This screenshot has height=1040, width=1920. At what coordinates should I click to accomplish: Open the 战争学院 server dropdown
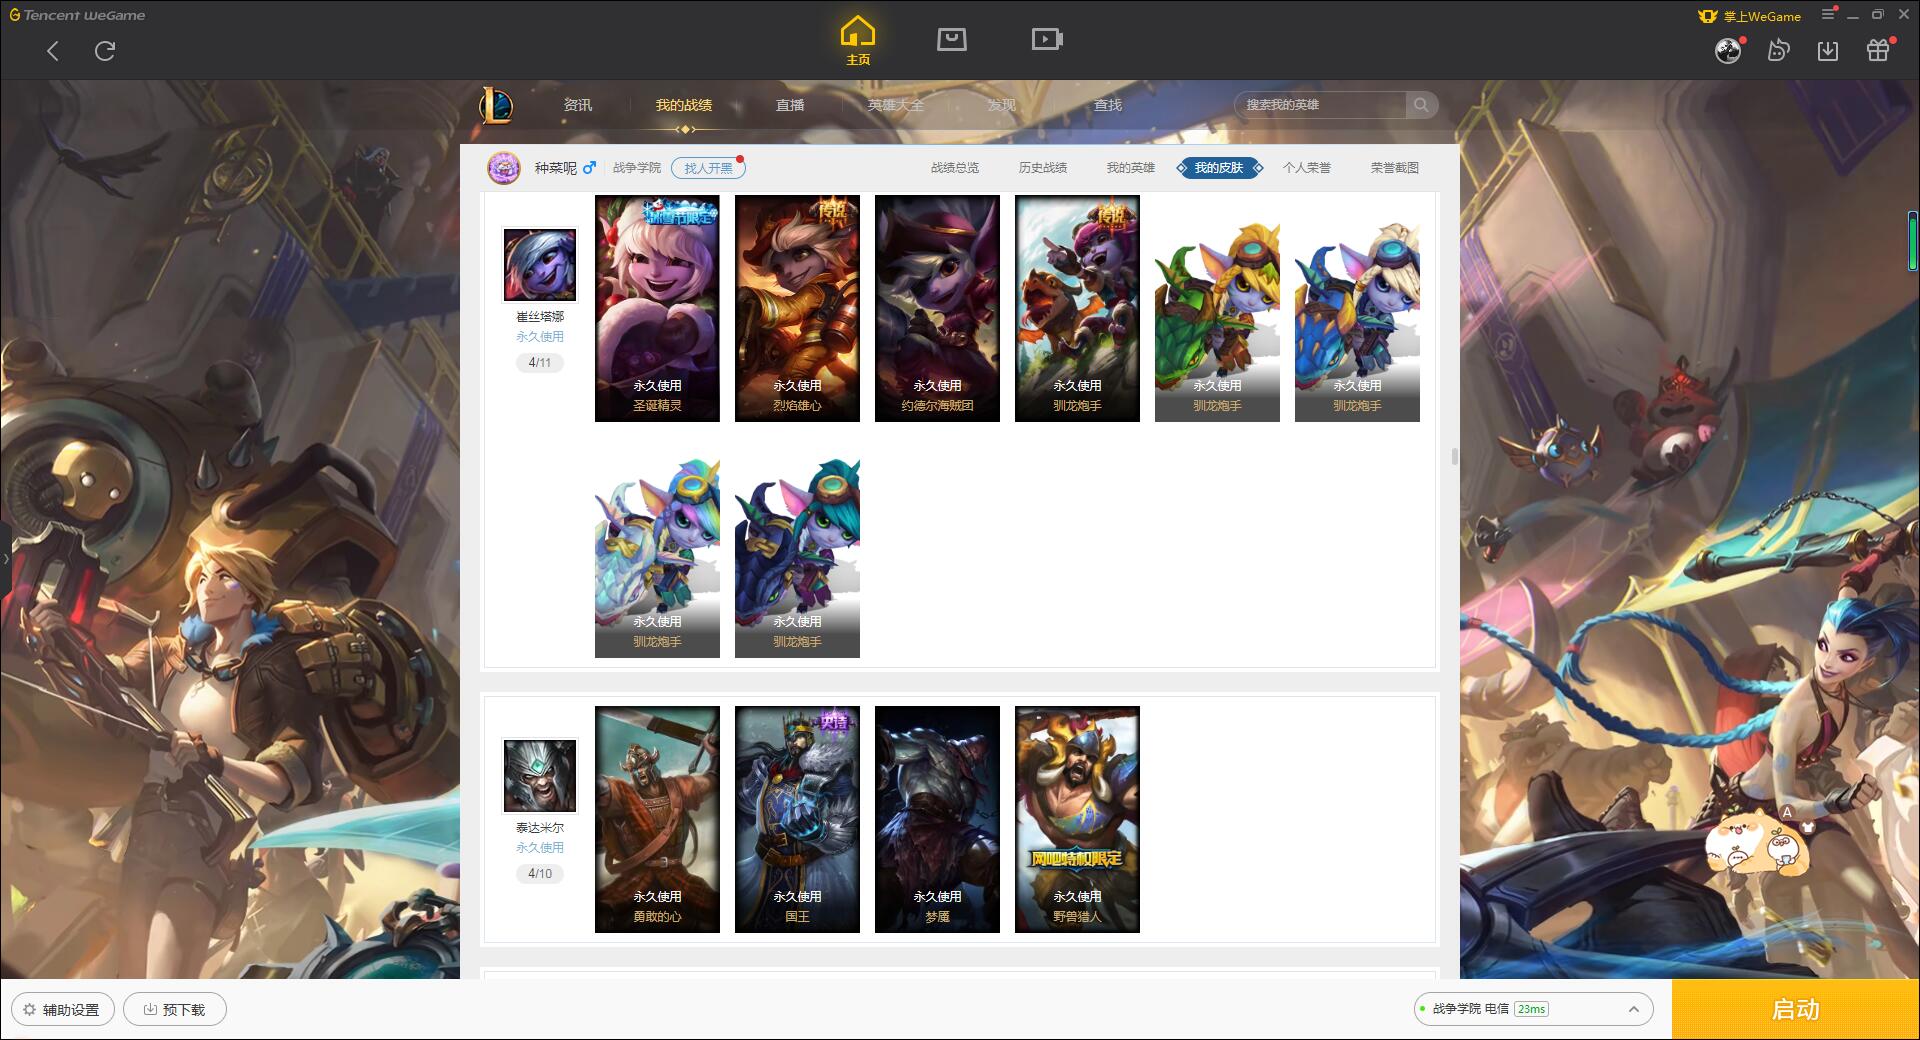coord(1532,1009)
